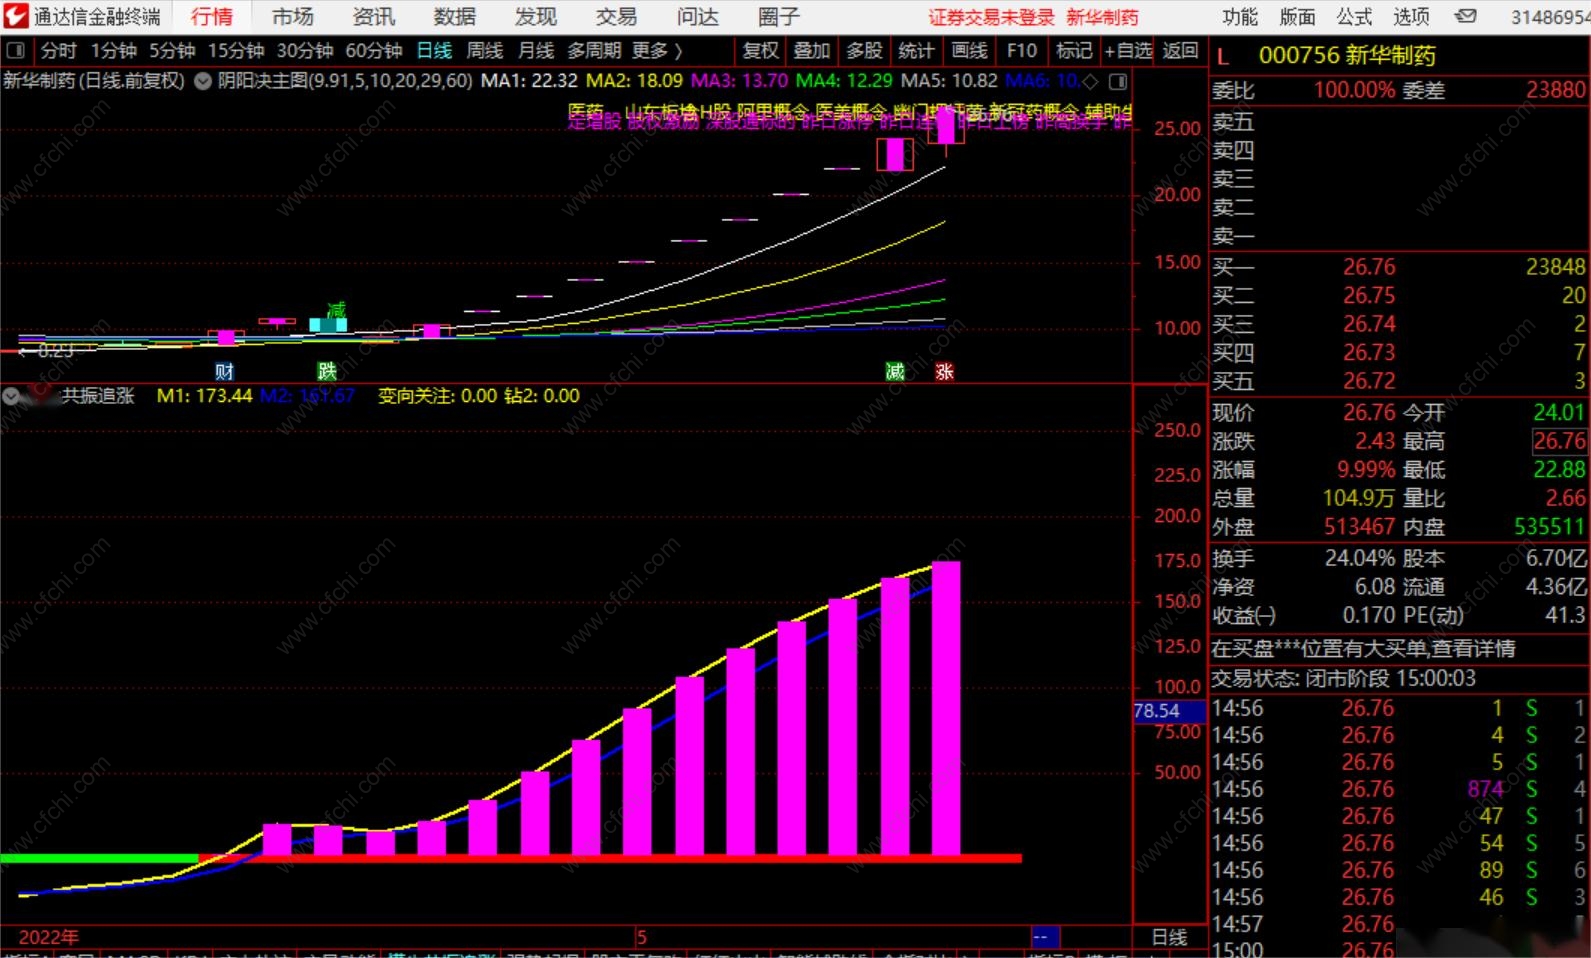Open the 行情 menu
This screenshot has height=958, width=1591.
point(212,16)
